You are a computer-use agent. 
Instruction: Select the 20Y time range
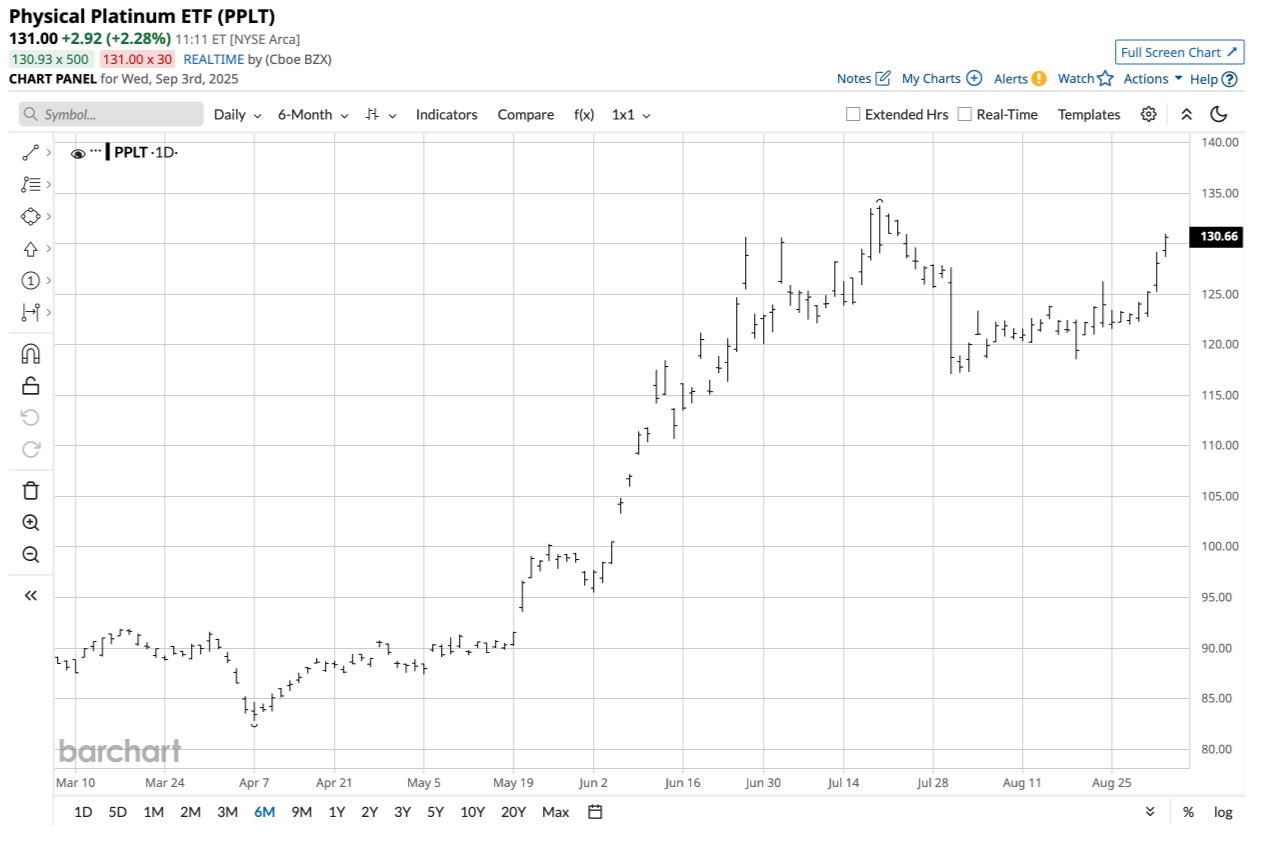pos(513,812)
